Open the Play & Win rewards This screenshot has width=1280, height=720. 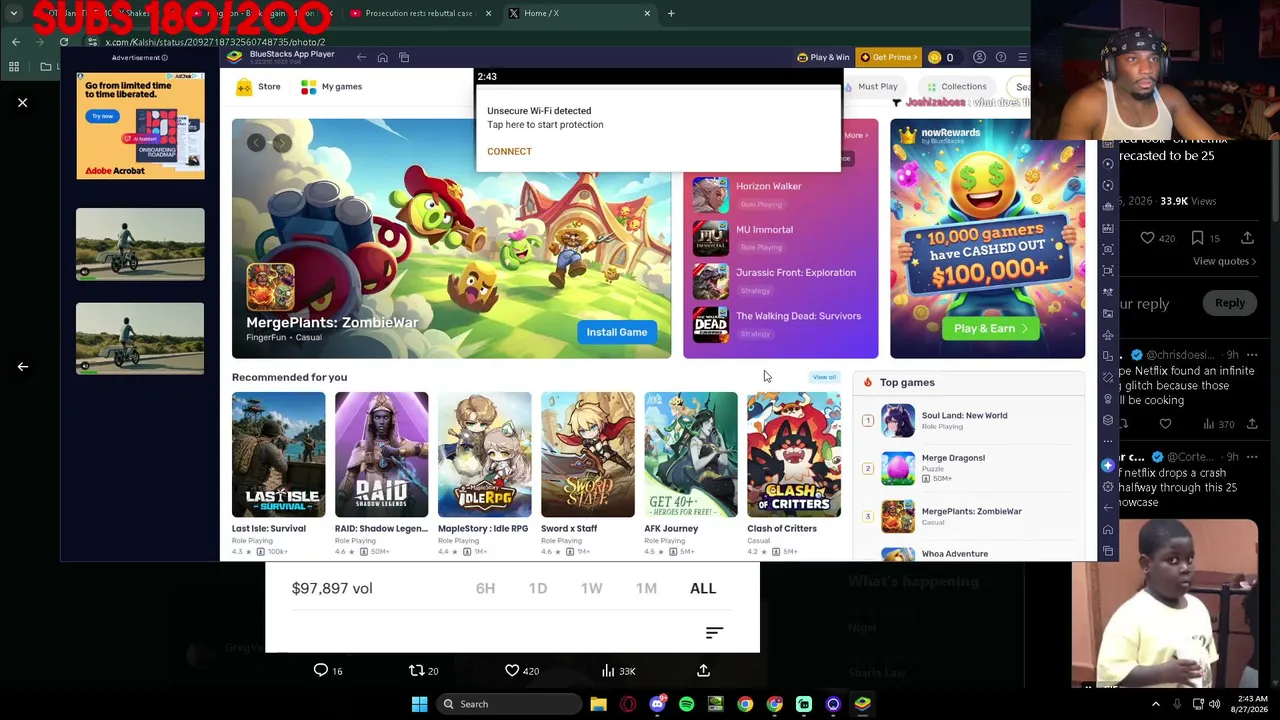point(823,58)
